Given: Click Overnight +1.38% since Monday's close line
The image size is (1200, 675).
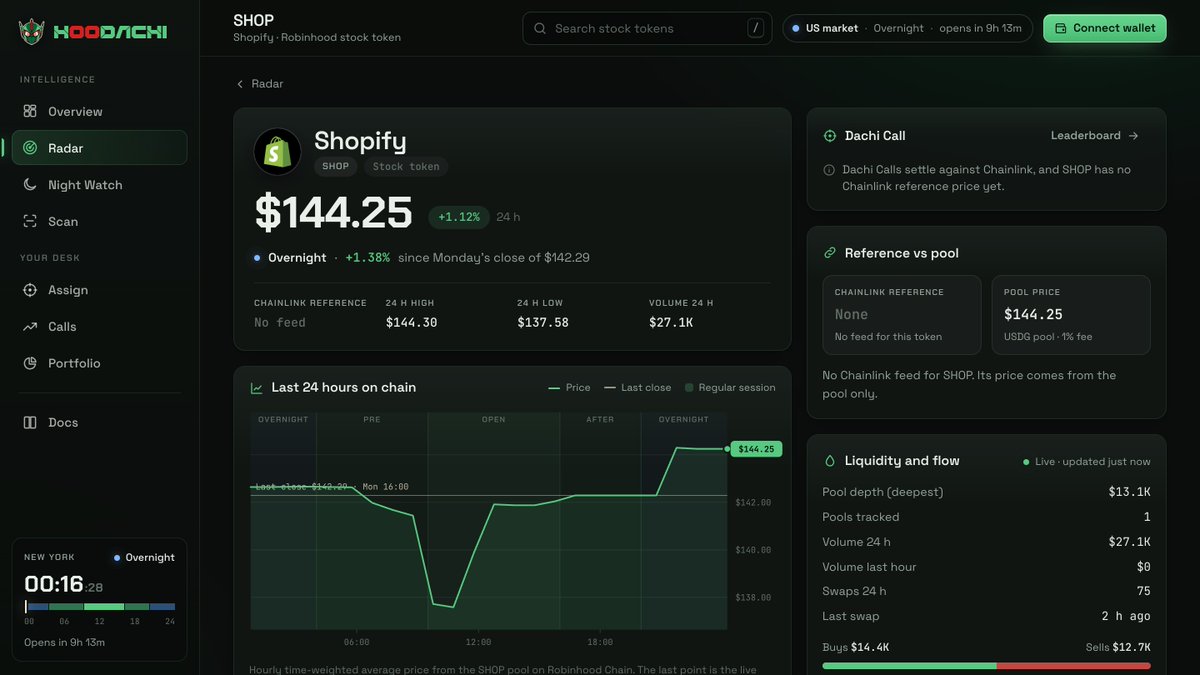Looking at the screenshot, I should click(x=421, y=258).
